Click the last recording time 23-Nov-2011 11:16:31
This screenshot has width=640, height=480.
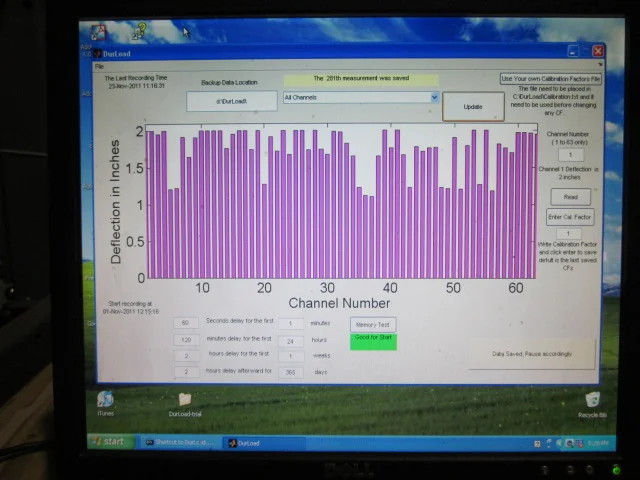[x=137, y=86]
